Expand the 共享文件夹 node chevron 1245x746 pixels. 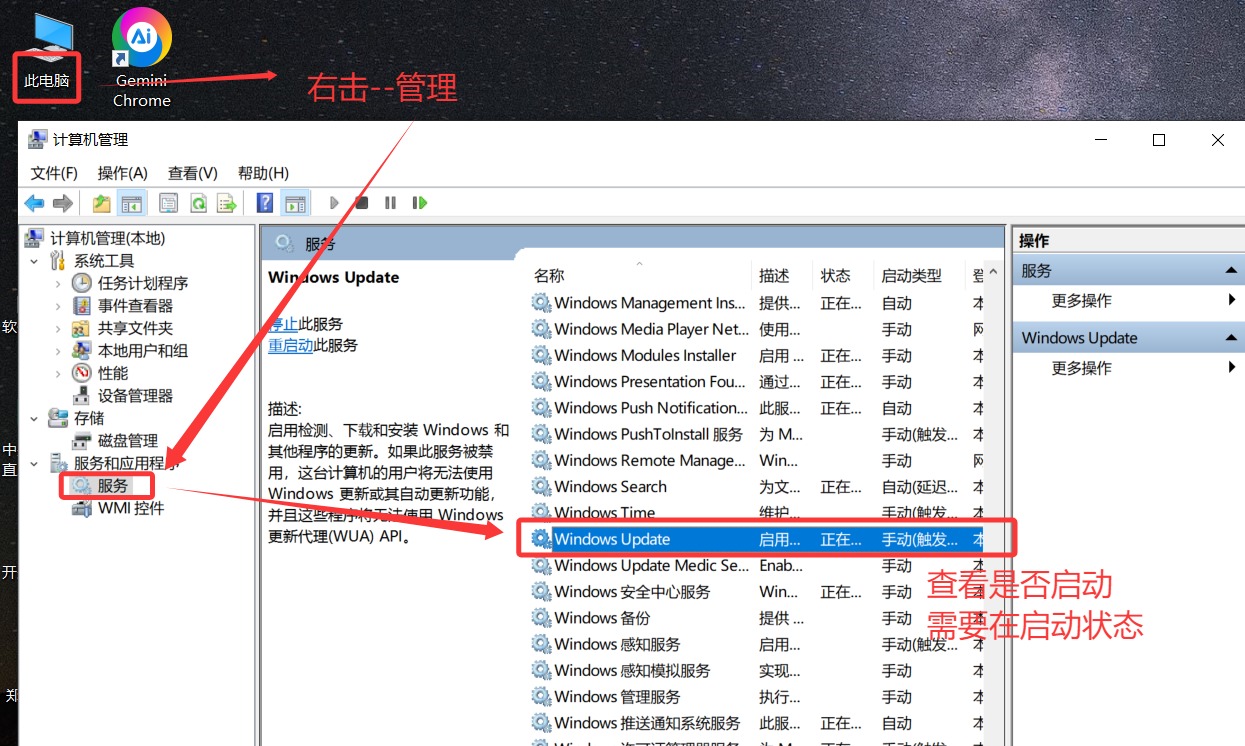click(x=58, y=329)
